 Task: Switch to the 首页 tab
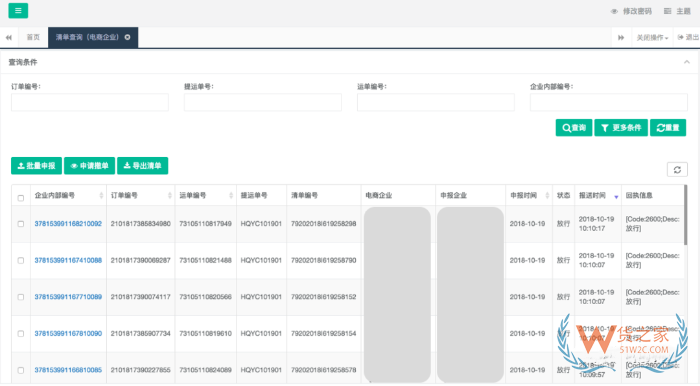click(x=33, y=37)
